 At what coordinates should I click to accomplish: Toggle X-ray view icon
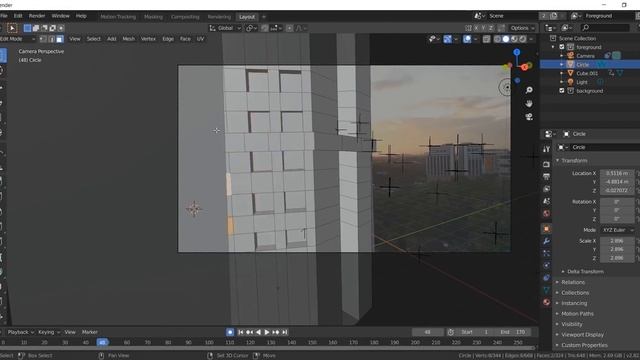tap(486, 39)
